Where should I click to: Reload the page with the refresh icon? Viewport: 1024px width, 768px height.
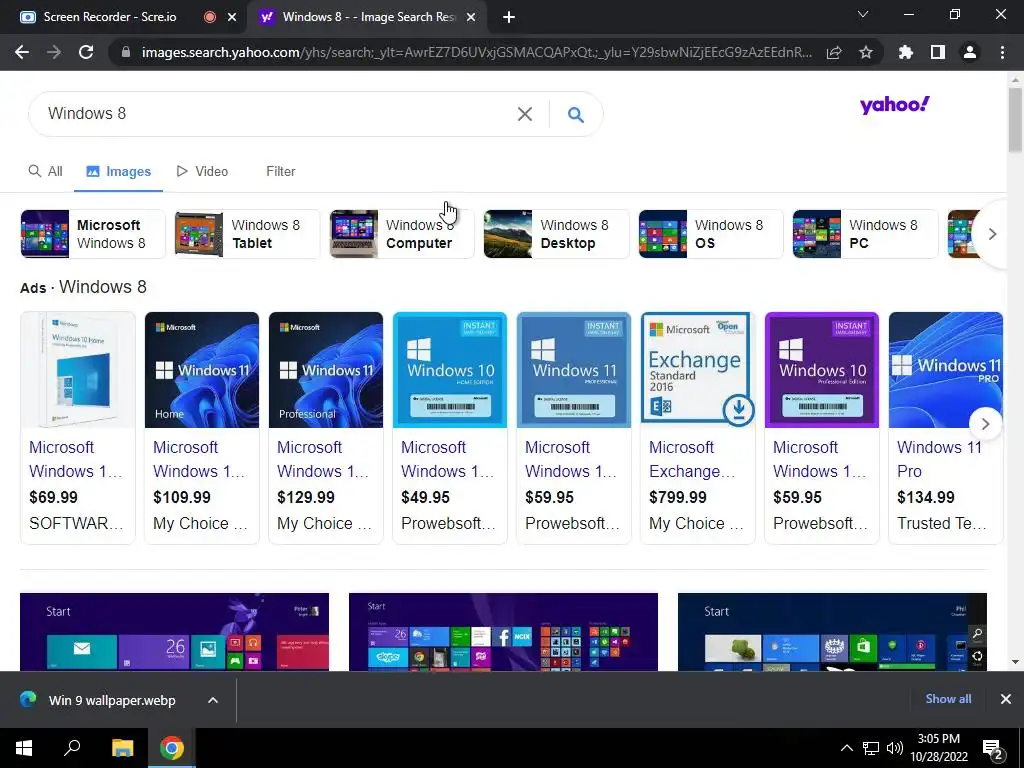point(86,52)
